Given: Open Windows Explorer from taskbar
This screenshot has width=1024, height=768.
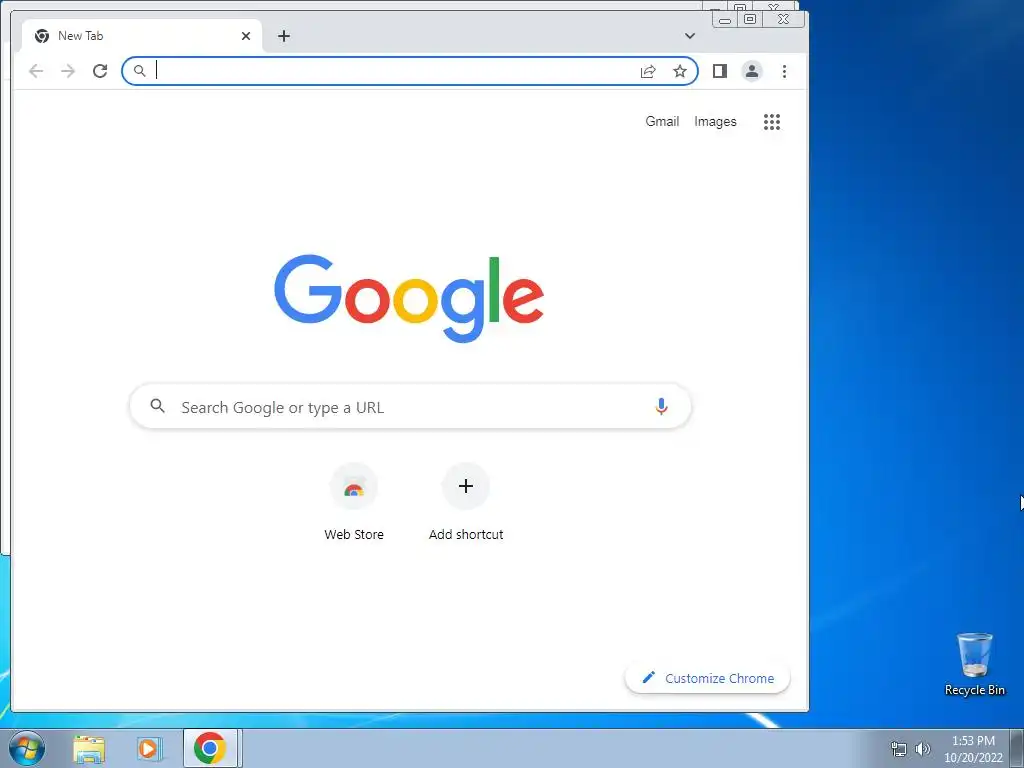Looking at the screenshot, I should coord(89,748).
